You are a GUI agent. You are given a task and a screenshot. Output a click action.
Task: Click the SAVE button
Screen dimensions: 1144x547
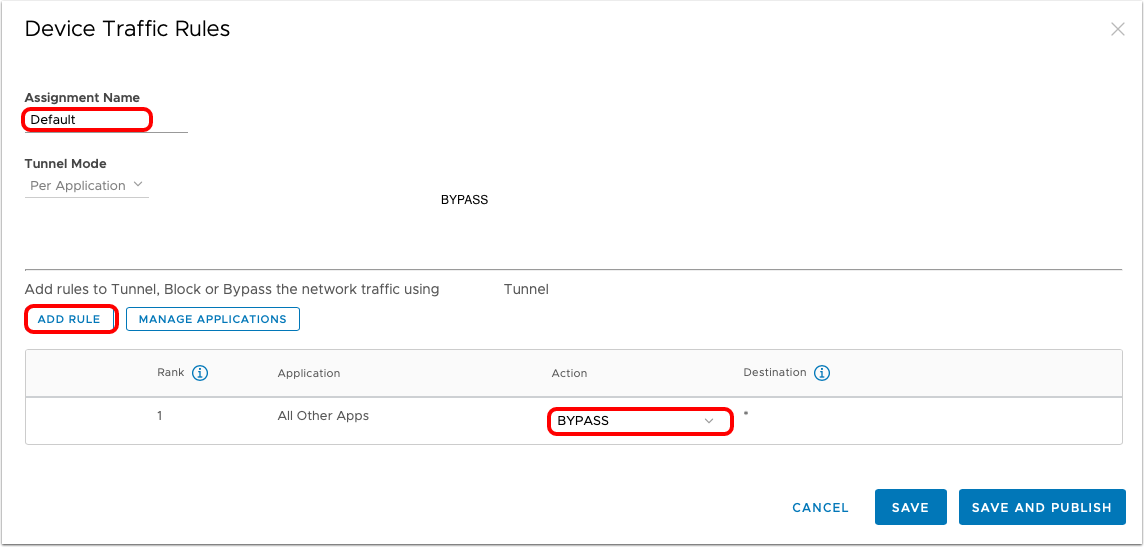pyautogui.click(x=910, y=507)
